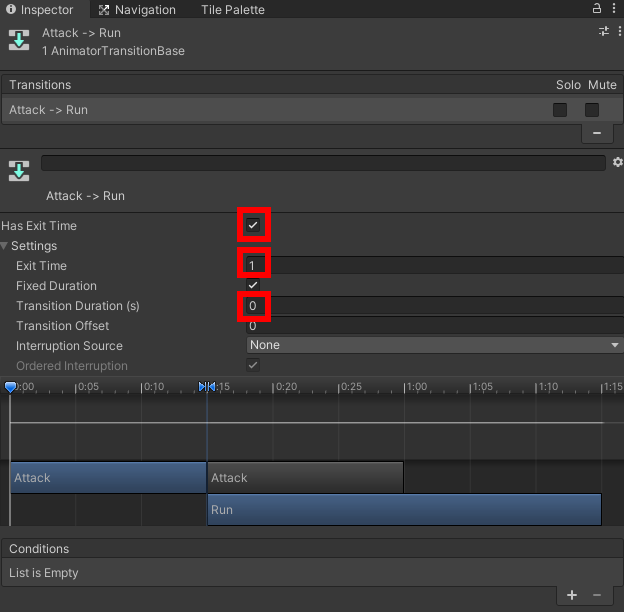Click the Transitions list header label
624x612 pixels.
[x=40, y=85]
